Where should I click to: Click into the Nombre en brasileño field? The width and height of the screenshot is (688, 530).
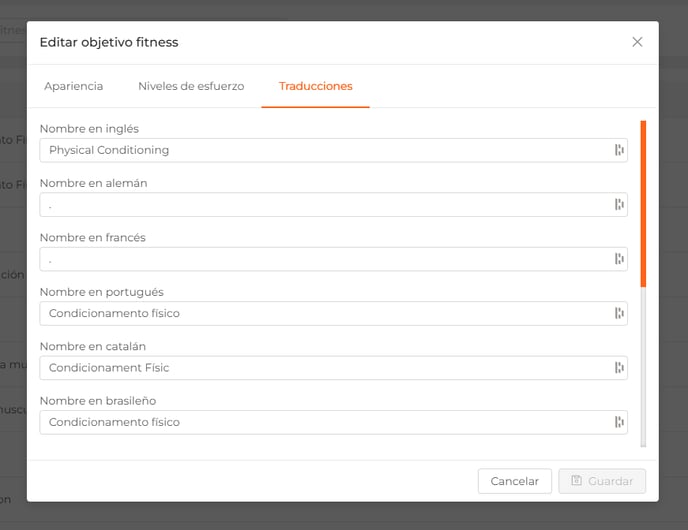click(x=333, y=422)
